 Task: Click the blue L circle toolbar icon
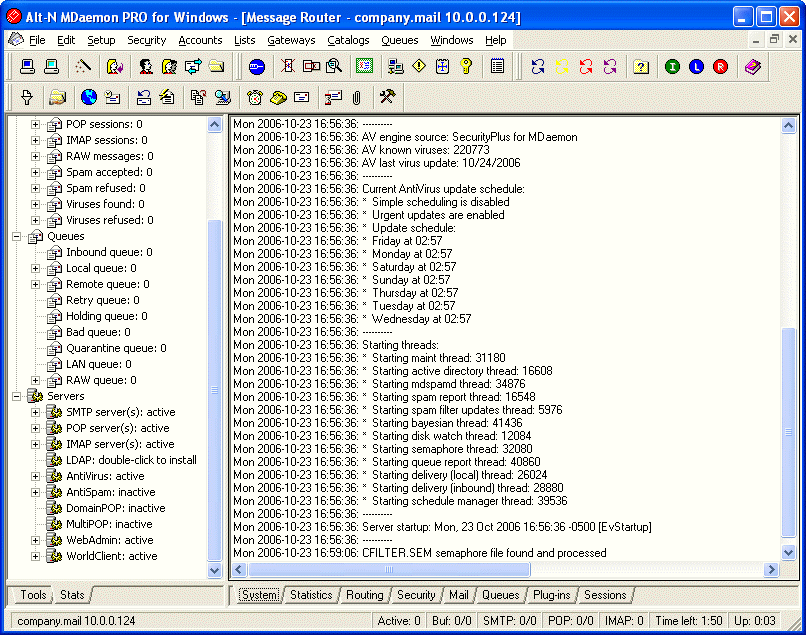(x=696, y=67)
